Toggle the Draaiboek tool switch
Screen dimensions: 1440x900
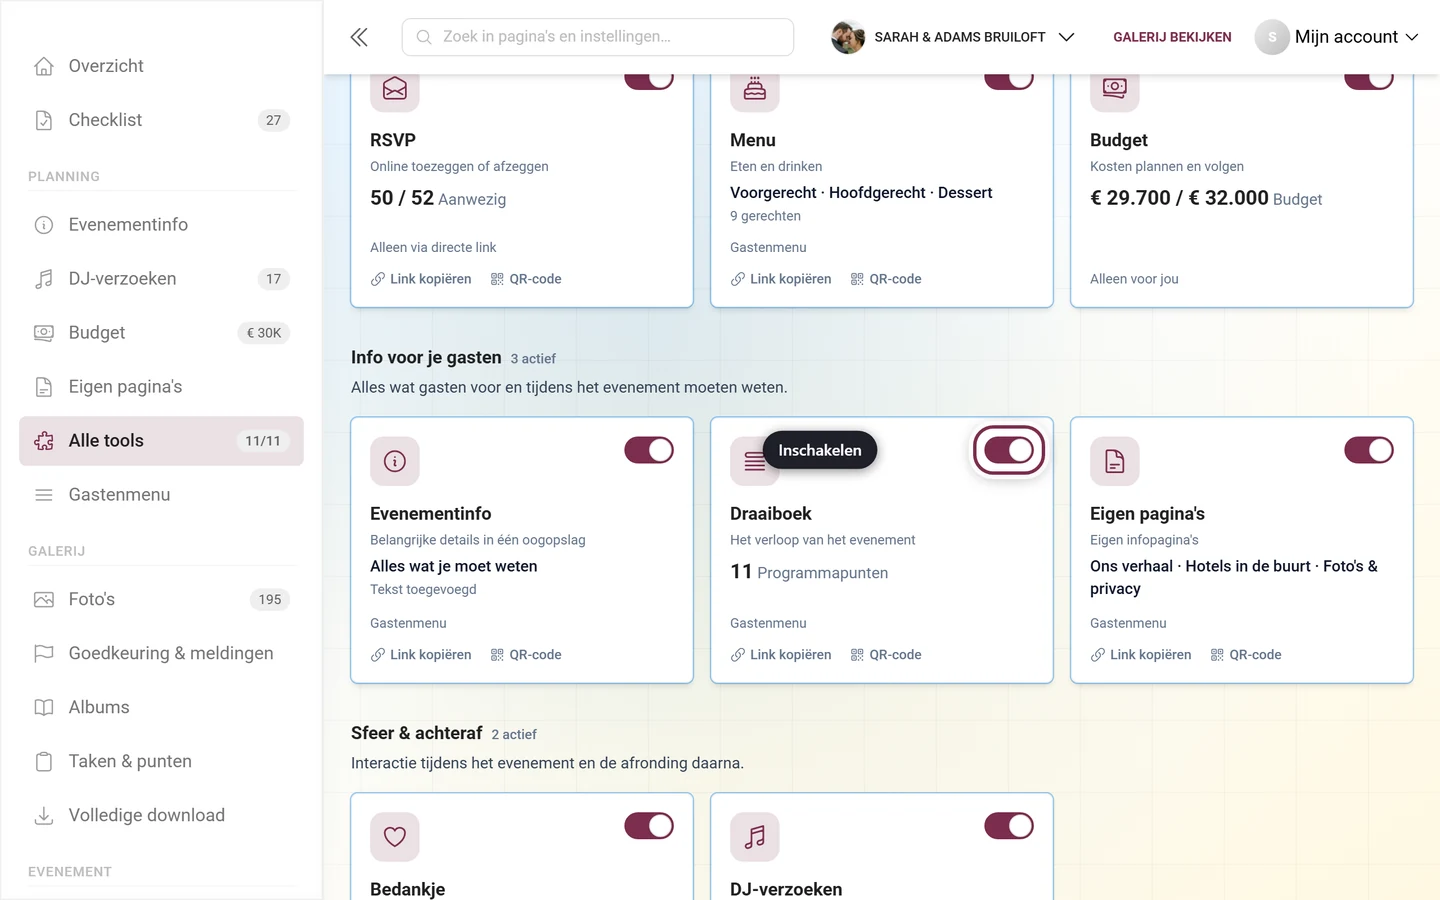click(1009, 451)
